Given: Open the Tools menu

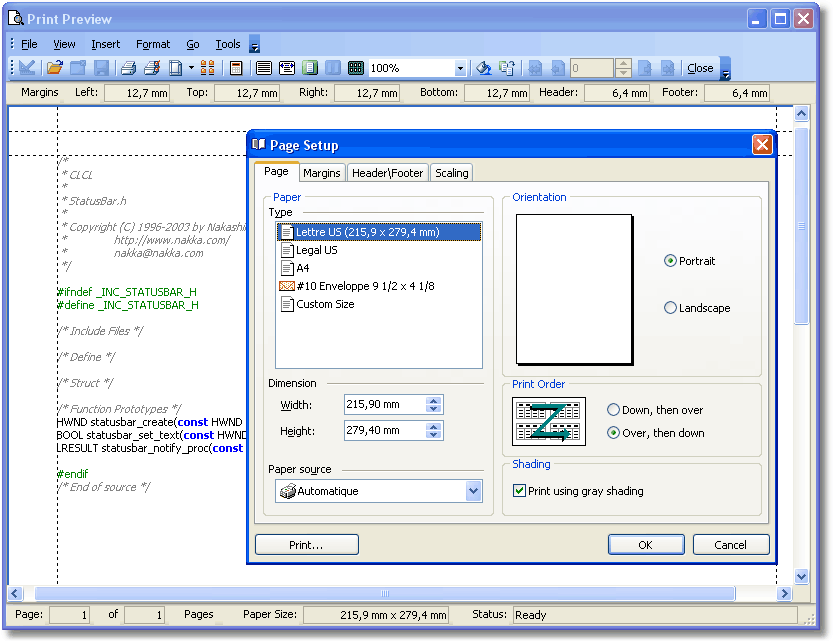Looking at the screenshot, I should click(x=228, y=44).
